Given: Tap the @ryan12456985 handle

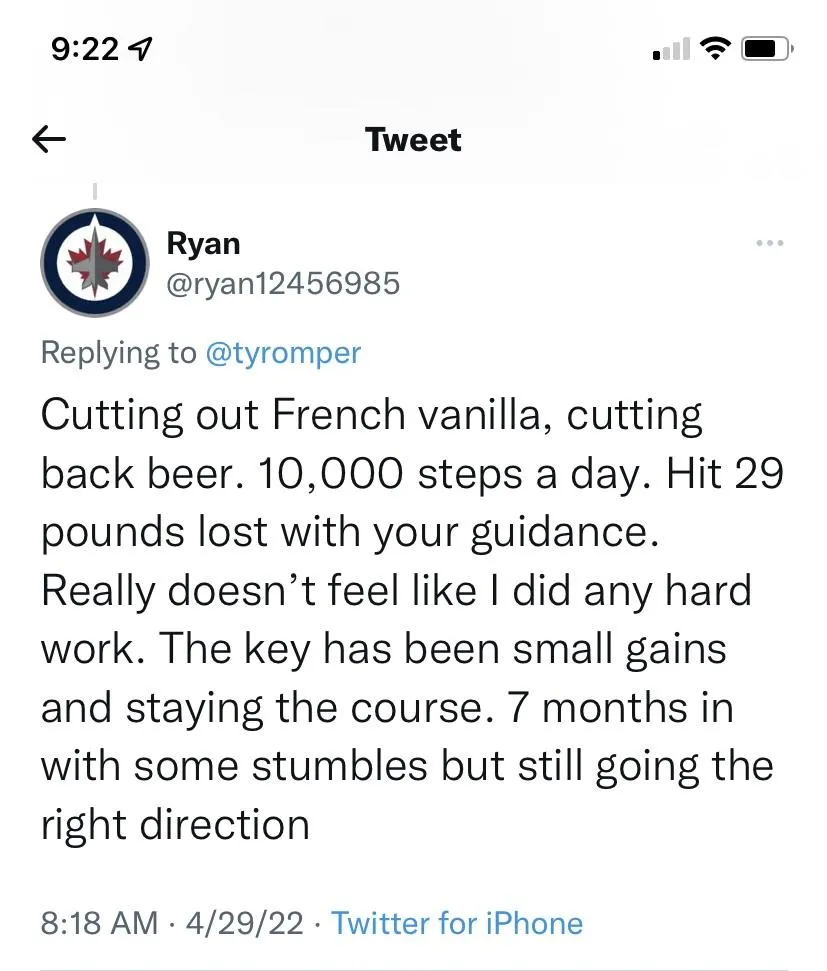Looking at the screenshot, I should (x=283, y=284).
